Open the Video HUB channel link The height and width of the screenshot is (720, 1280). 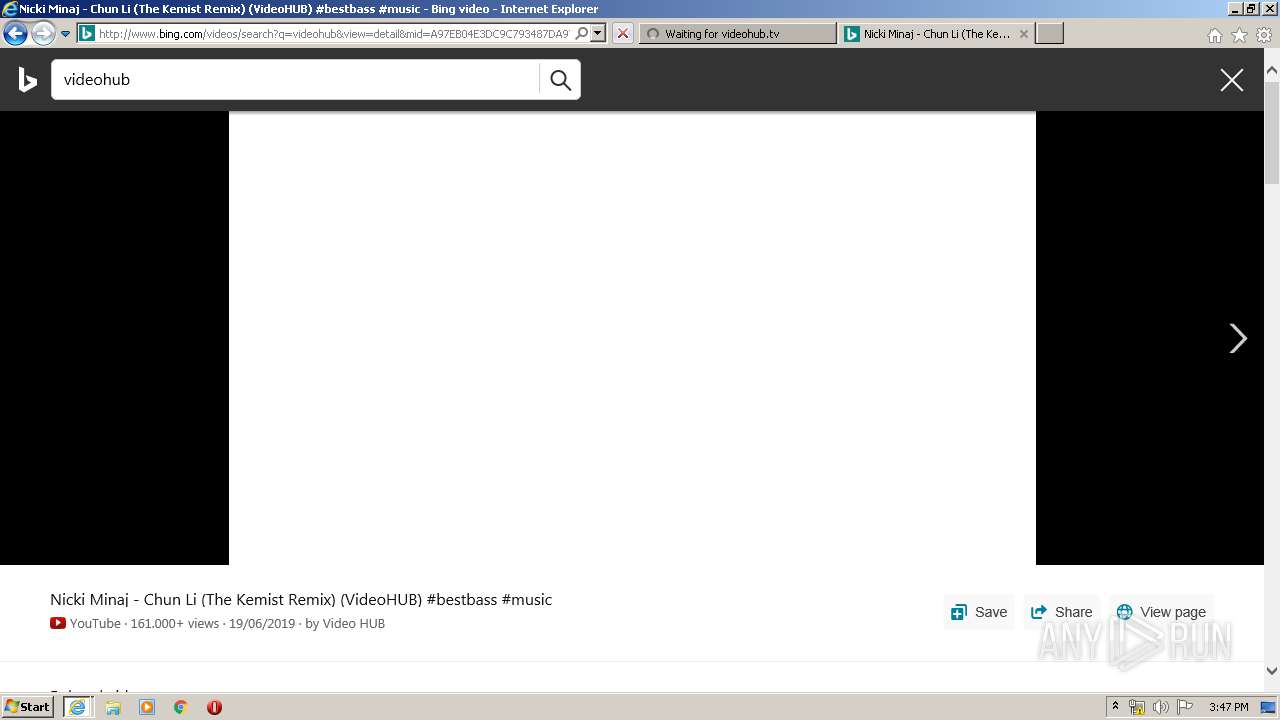pos(354,623)
